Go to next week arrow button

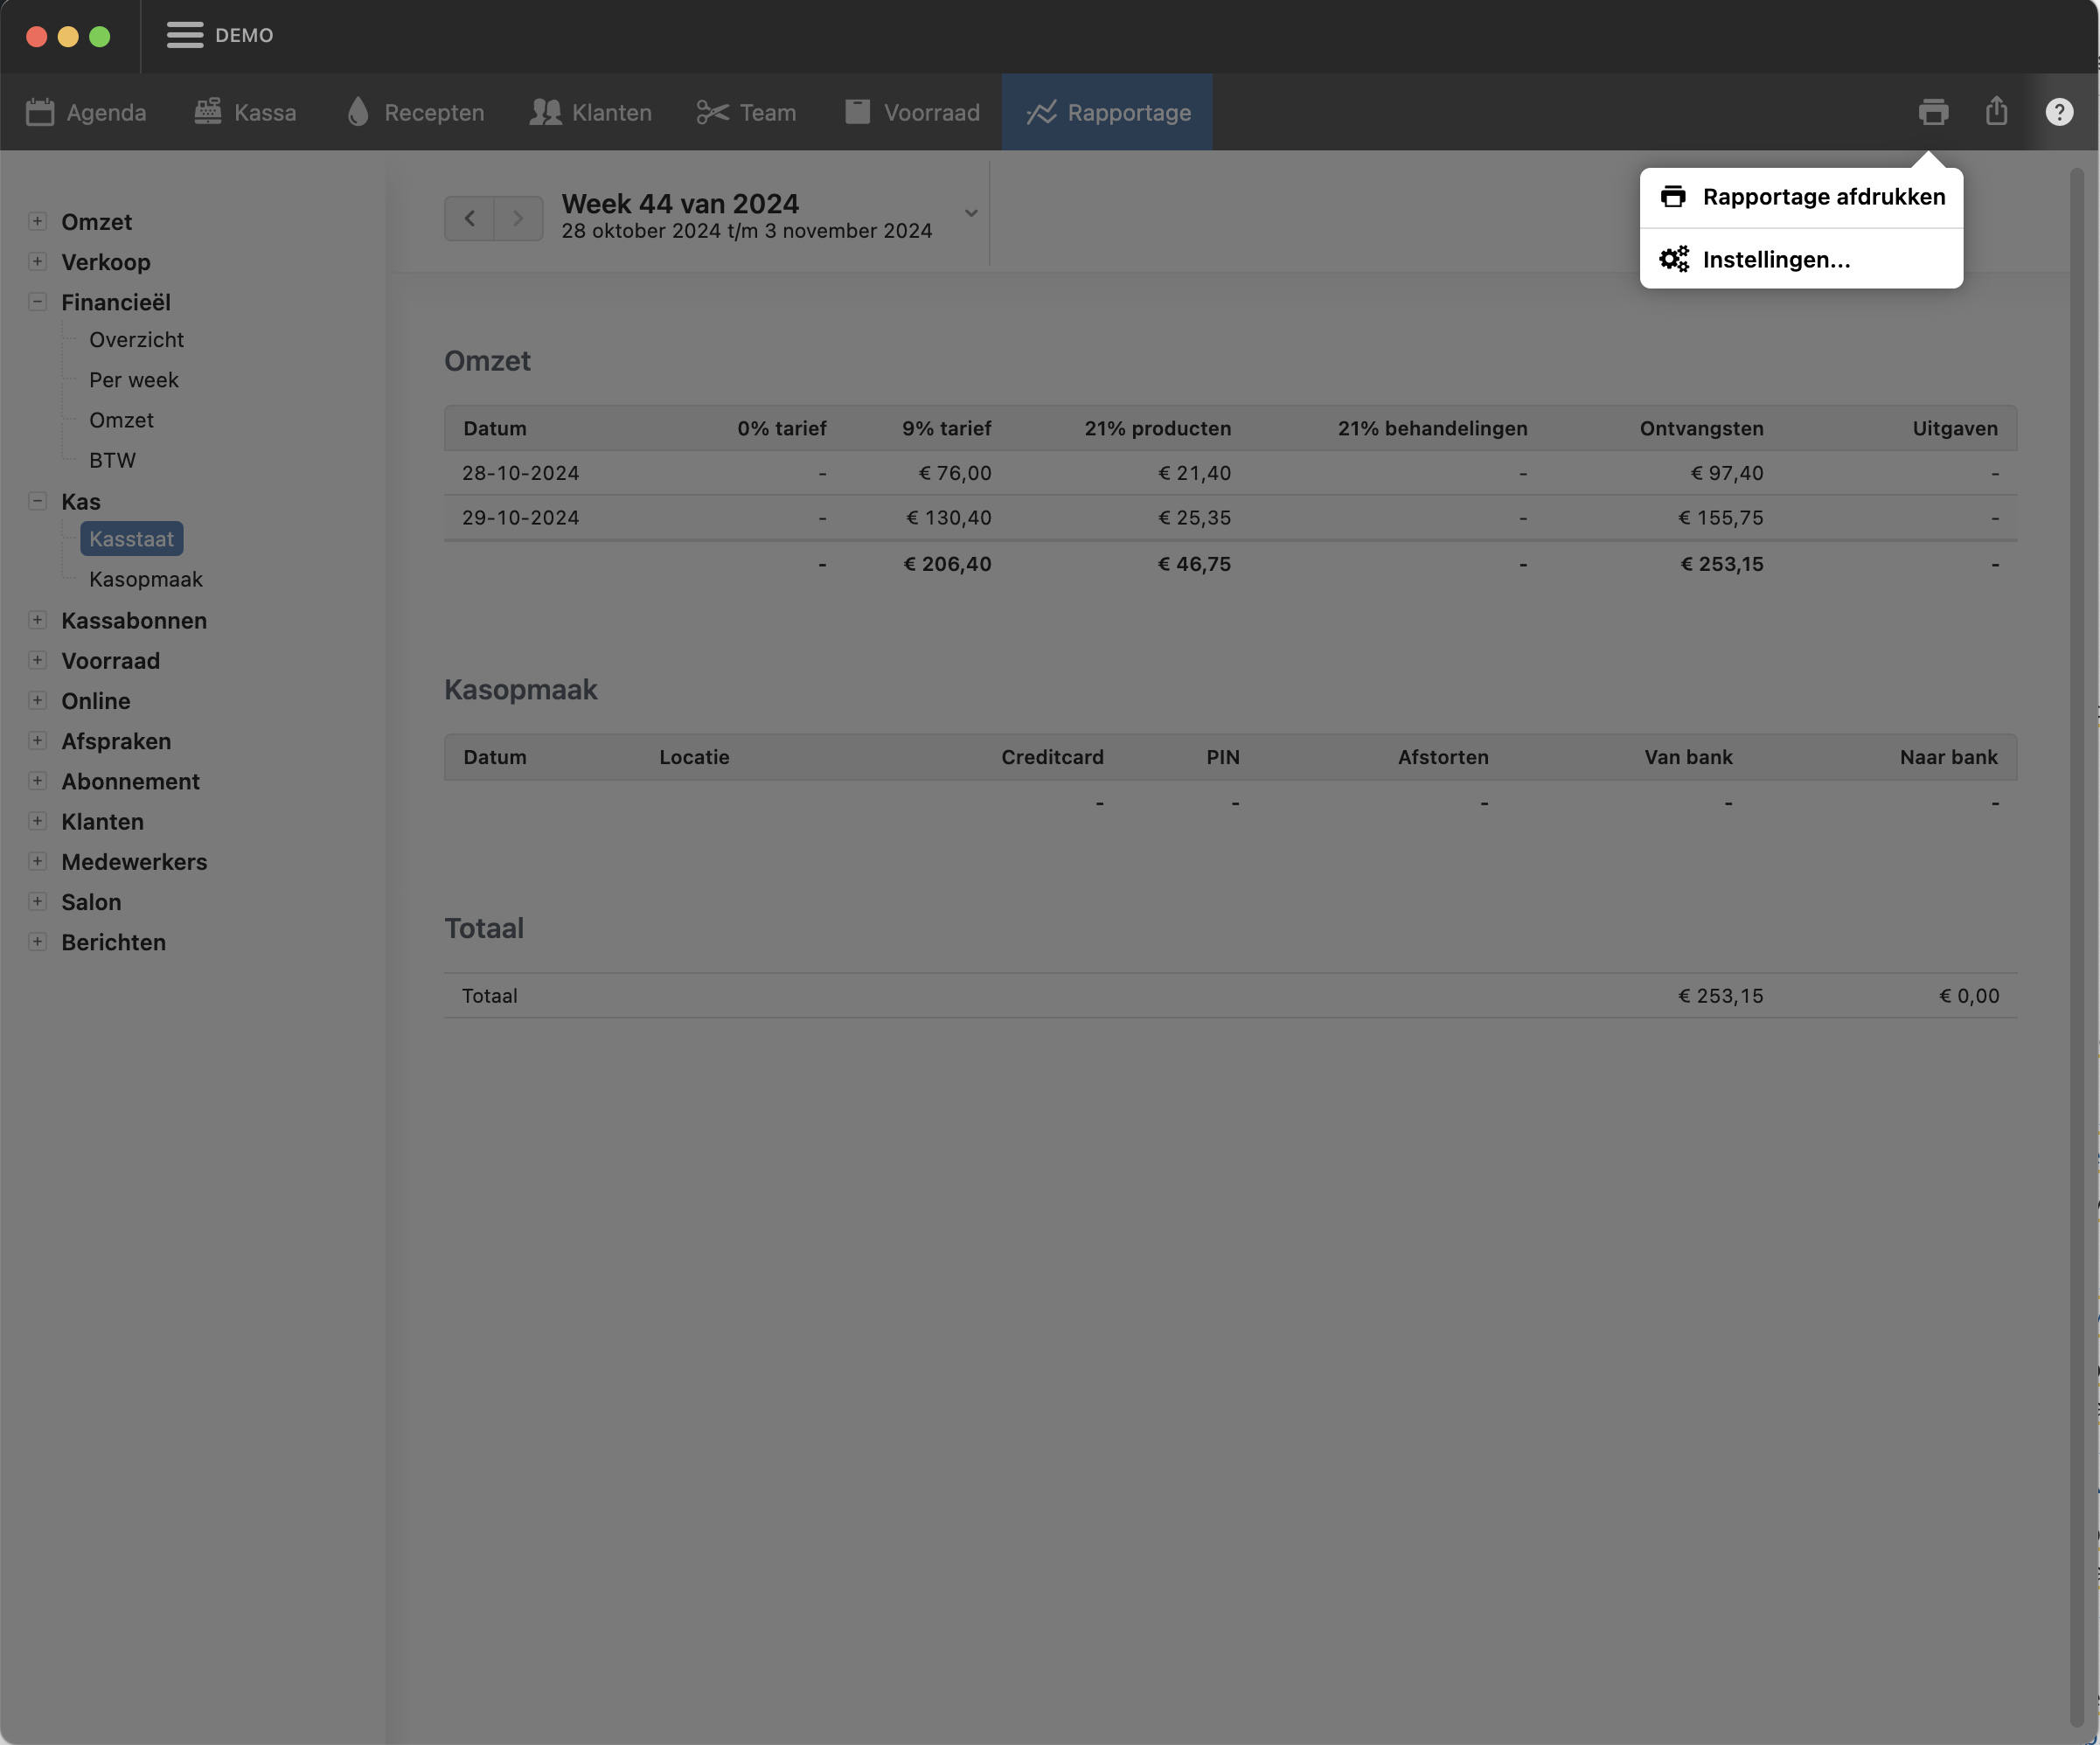(x=518, y=218)
